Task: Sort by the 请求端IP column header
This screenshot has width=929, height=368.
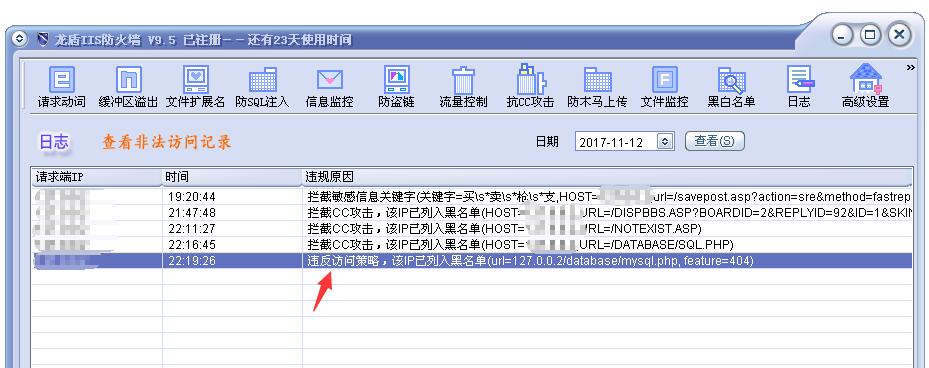Action: tap(97, 177)
